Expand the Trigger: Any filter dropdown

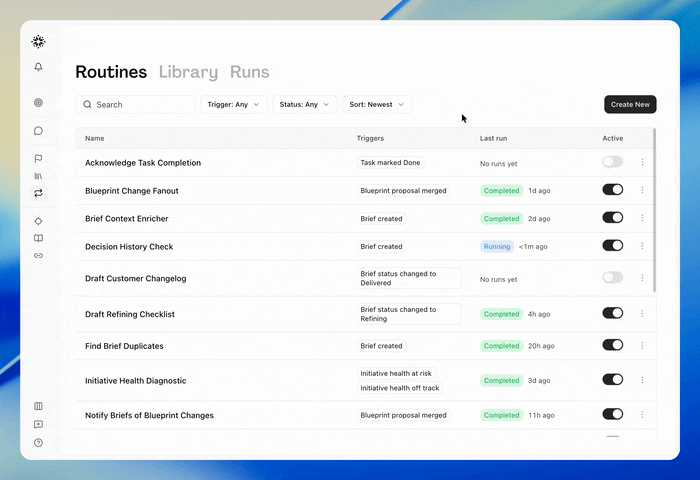(x=233, y=104)
